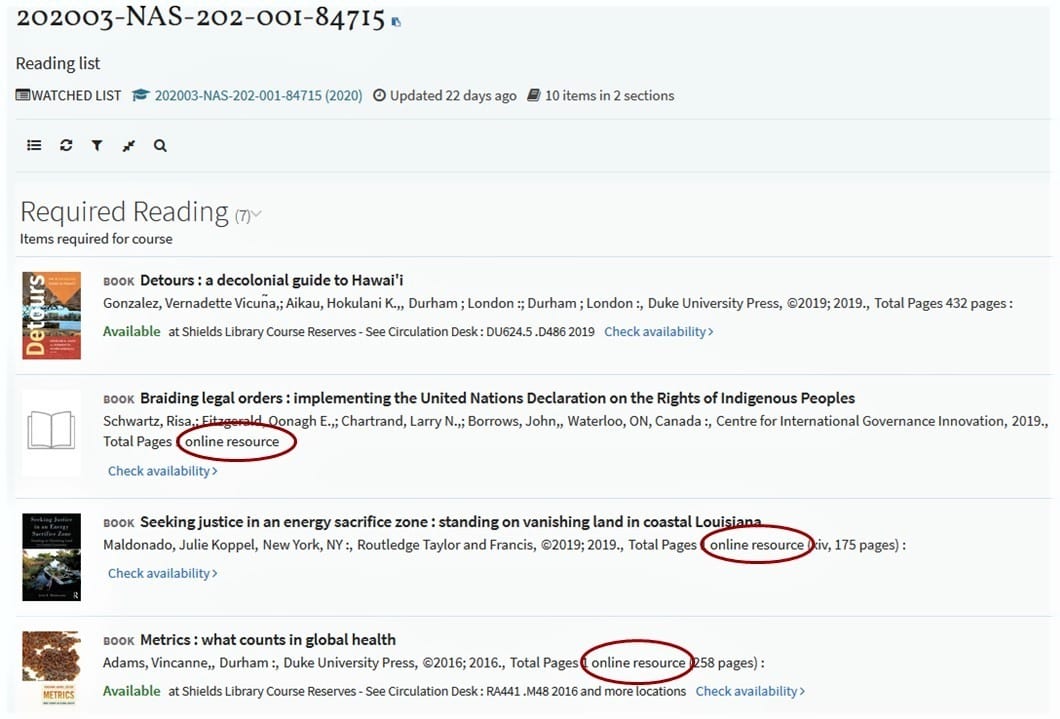Open the Braiding legal orders title

pyautogui.click(x=497, y=398)
